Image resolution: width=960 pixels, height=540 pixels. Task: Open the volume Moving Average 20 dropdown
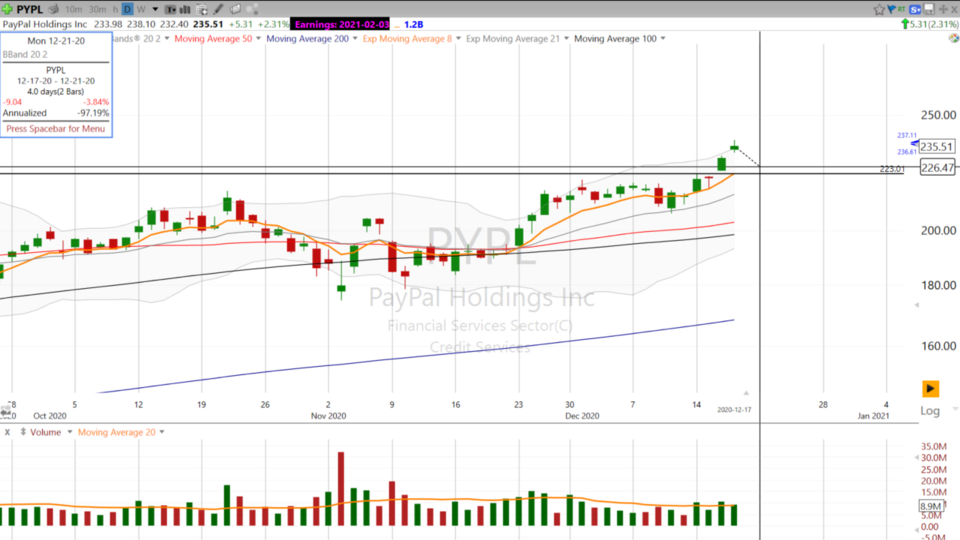(x=162, y=432)
